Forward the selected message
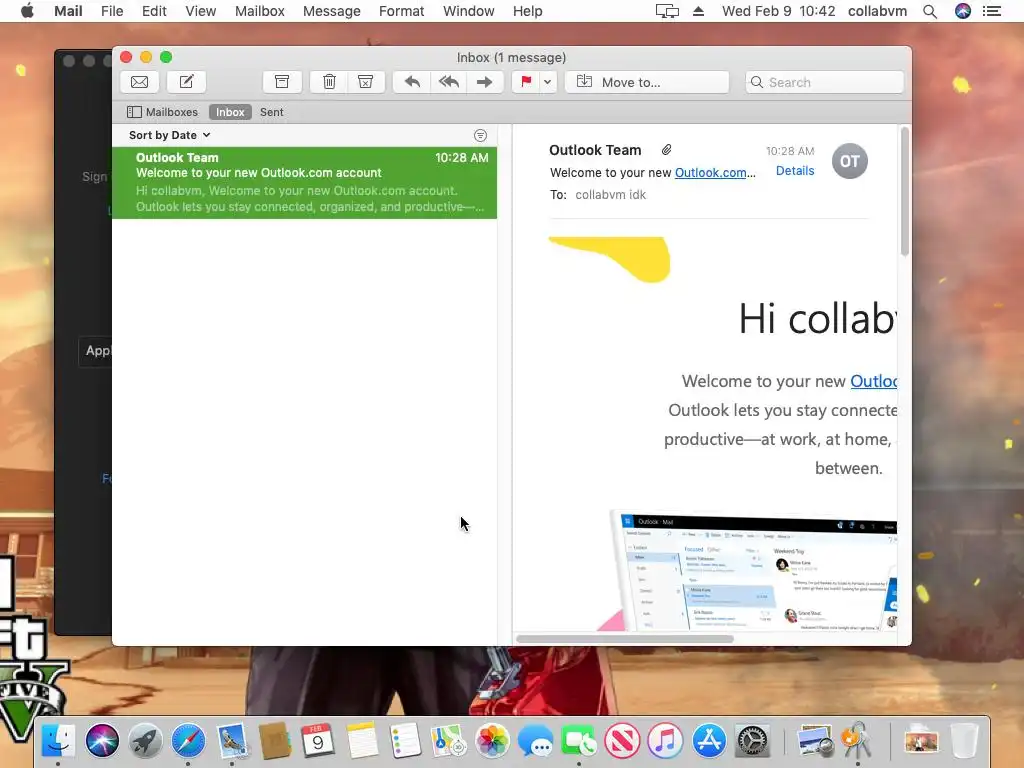Image resolution: width=1024 pixels, height=768 pixels. click(485, 82)
